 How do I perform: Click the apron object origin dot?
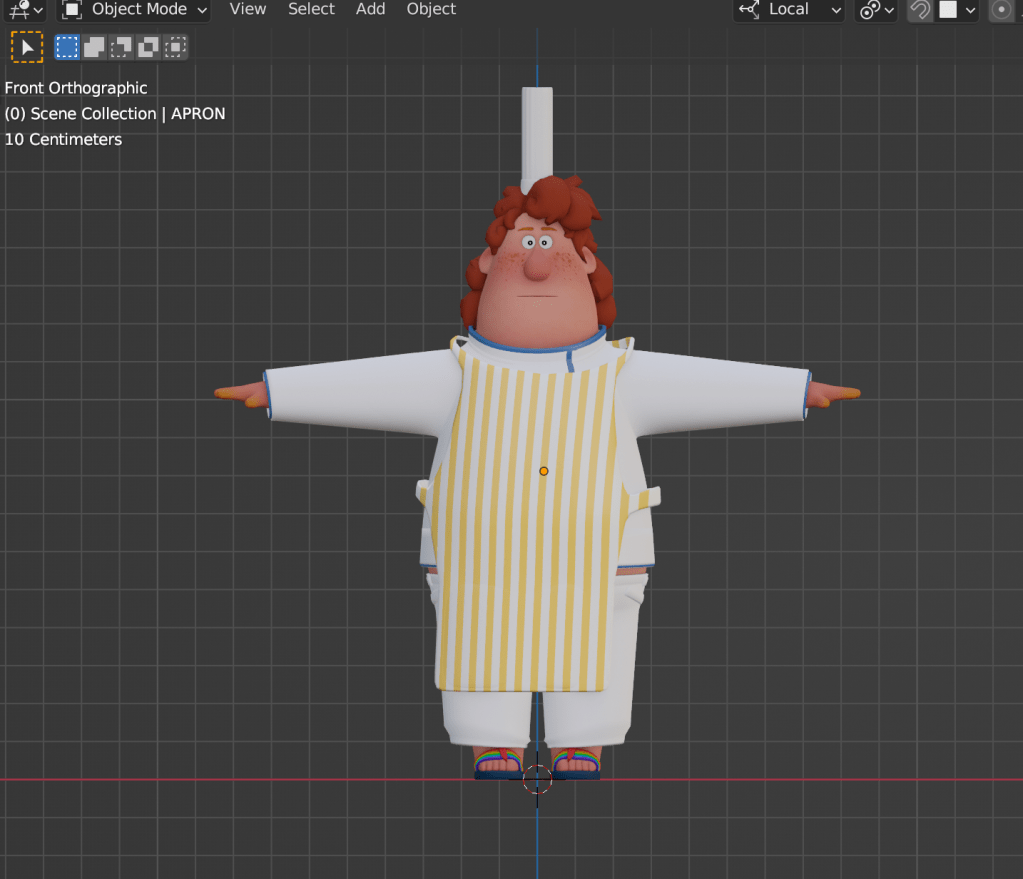(543, 470)
